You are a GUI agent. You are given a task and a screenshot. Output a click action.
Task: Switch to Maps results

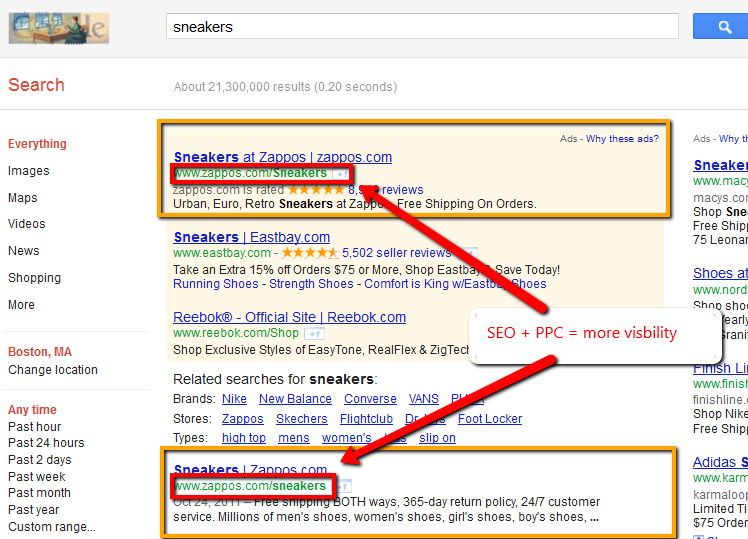[x=22, y=197]
